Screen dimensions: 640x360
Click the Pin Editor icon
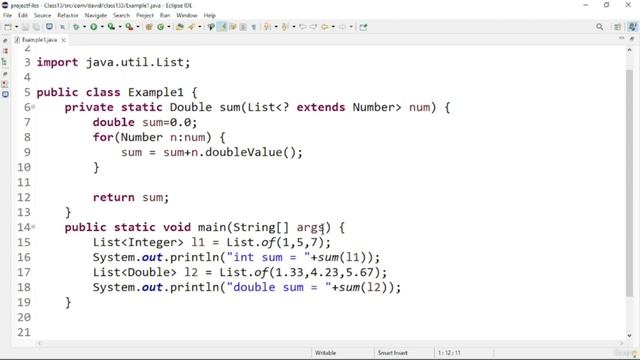point(363,27)
